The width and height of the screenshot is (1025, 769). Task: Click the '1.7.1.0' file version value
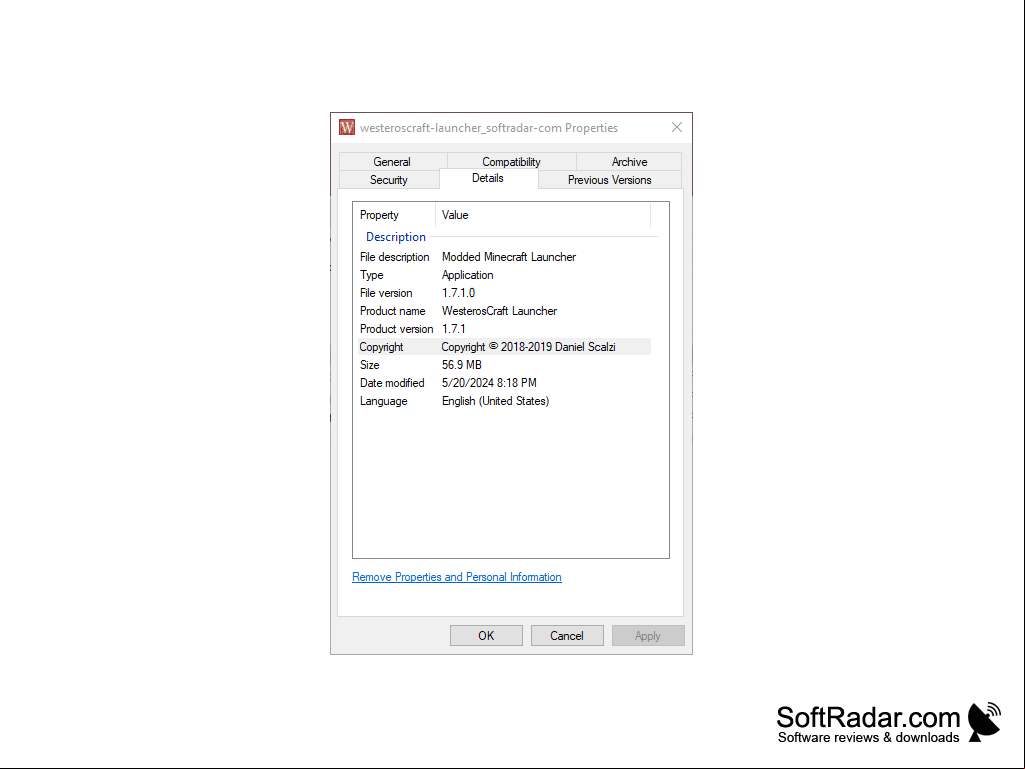click(458, 293)
